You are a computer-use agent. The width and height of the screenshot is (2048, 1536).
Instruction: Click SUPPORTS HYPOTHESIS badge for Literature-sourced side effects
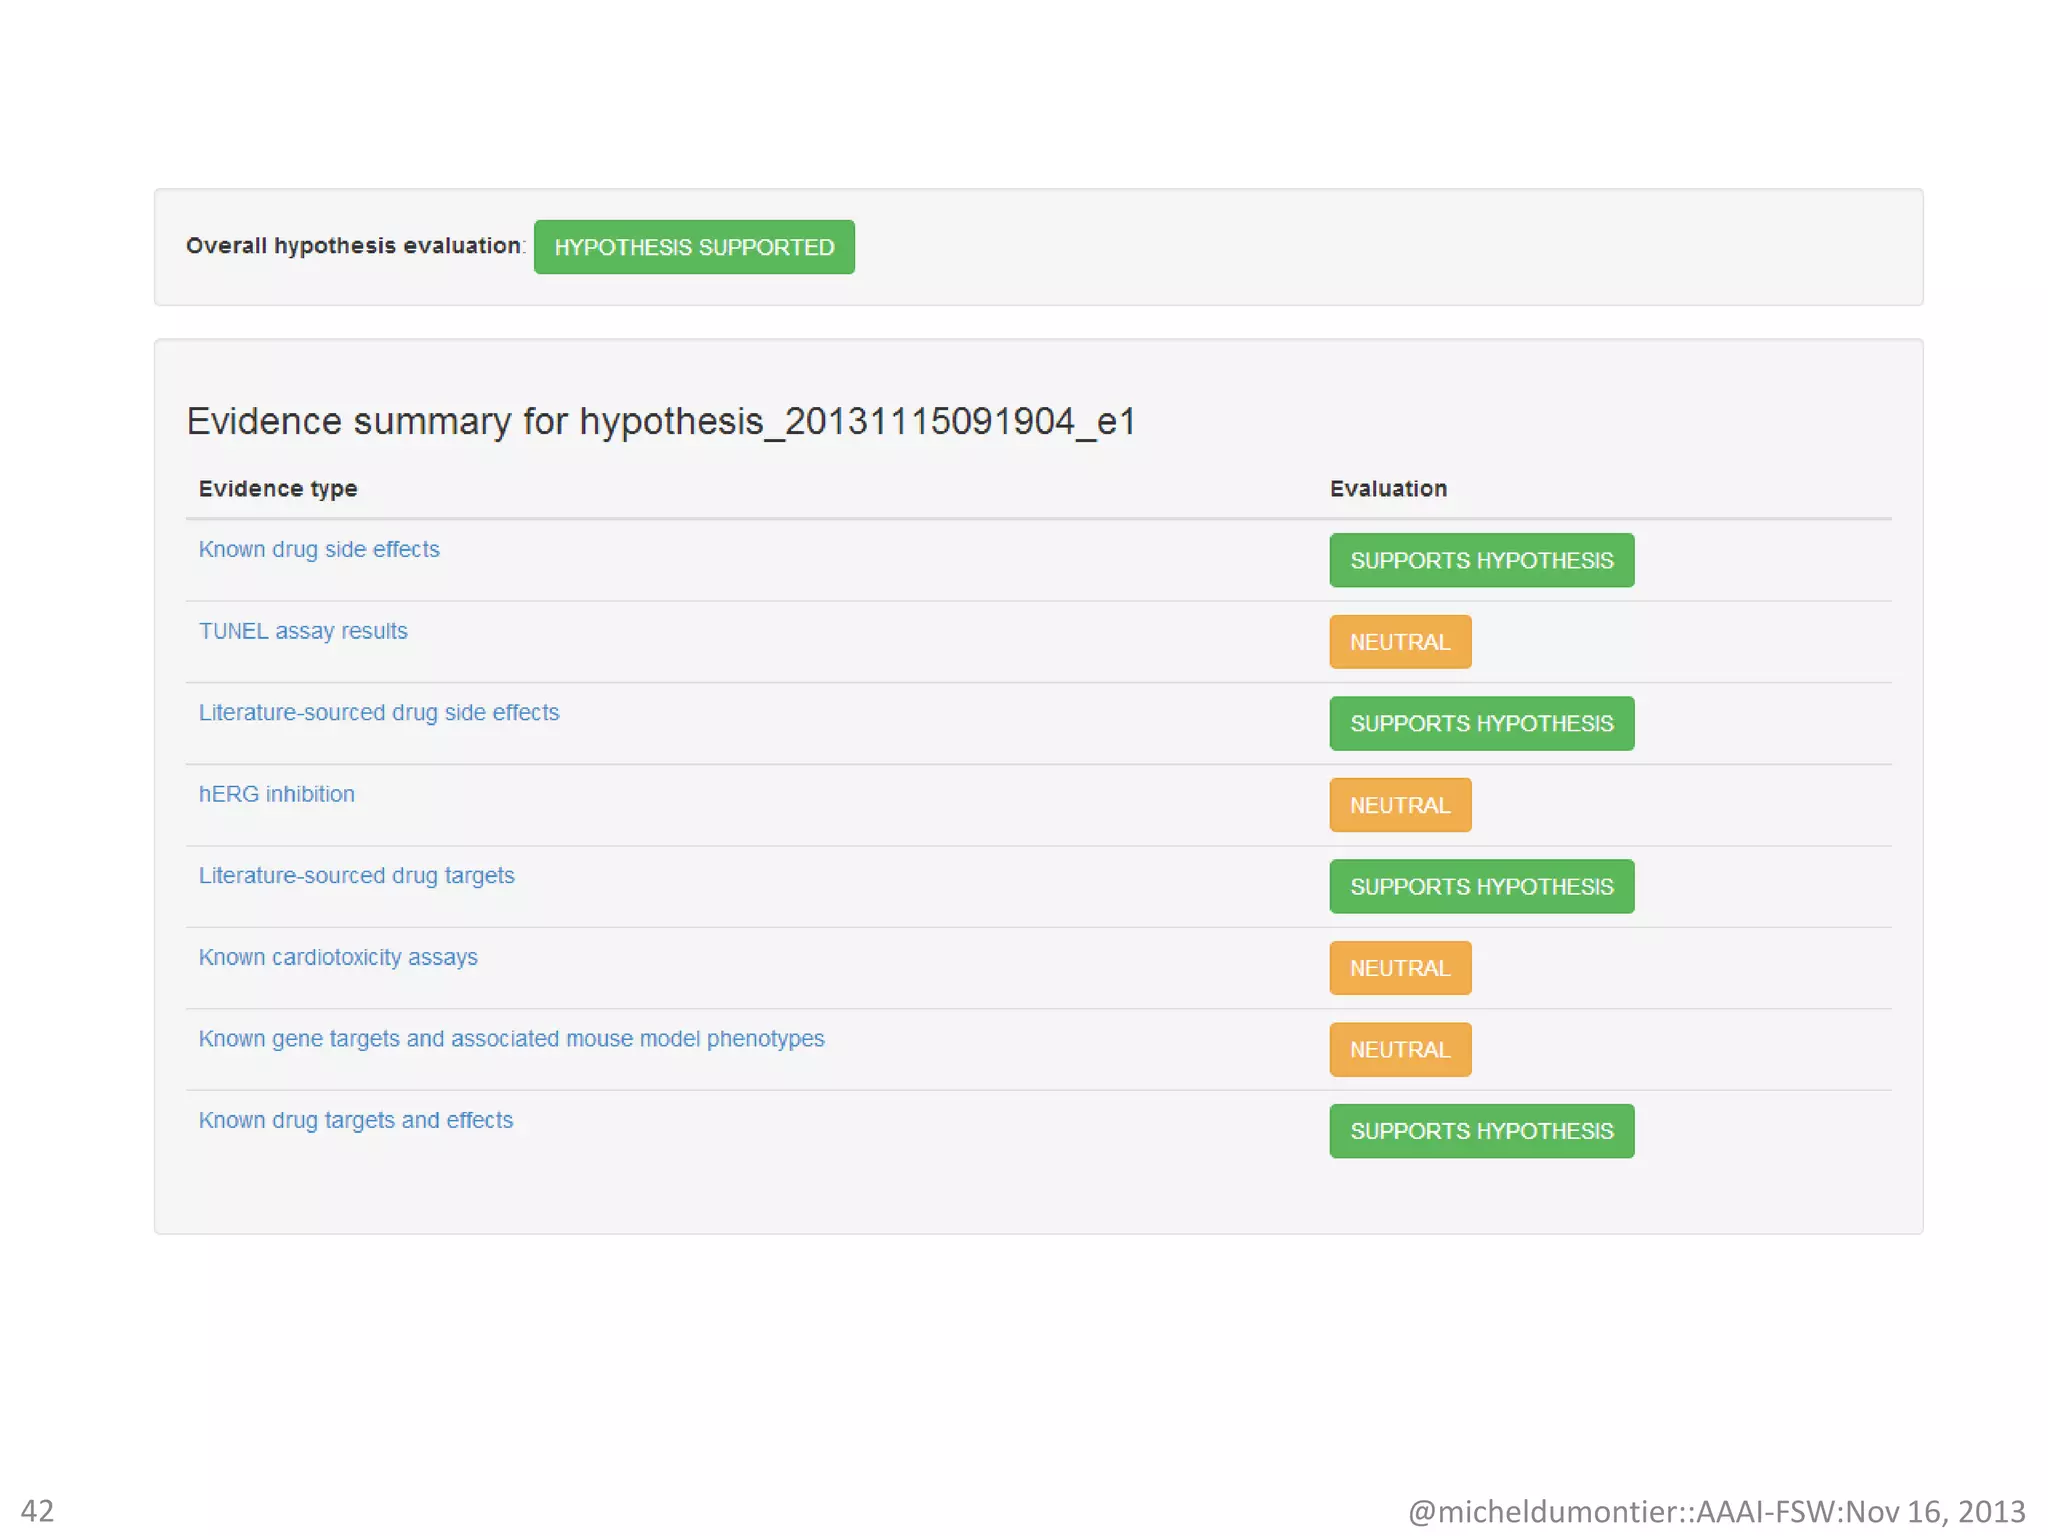coord(1480,723)
